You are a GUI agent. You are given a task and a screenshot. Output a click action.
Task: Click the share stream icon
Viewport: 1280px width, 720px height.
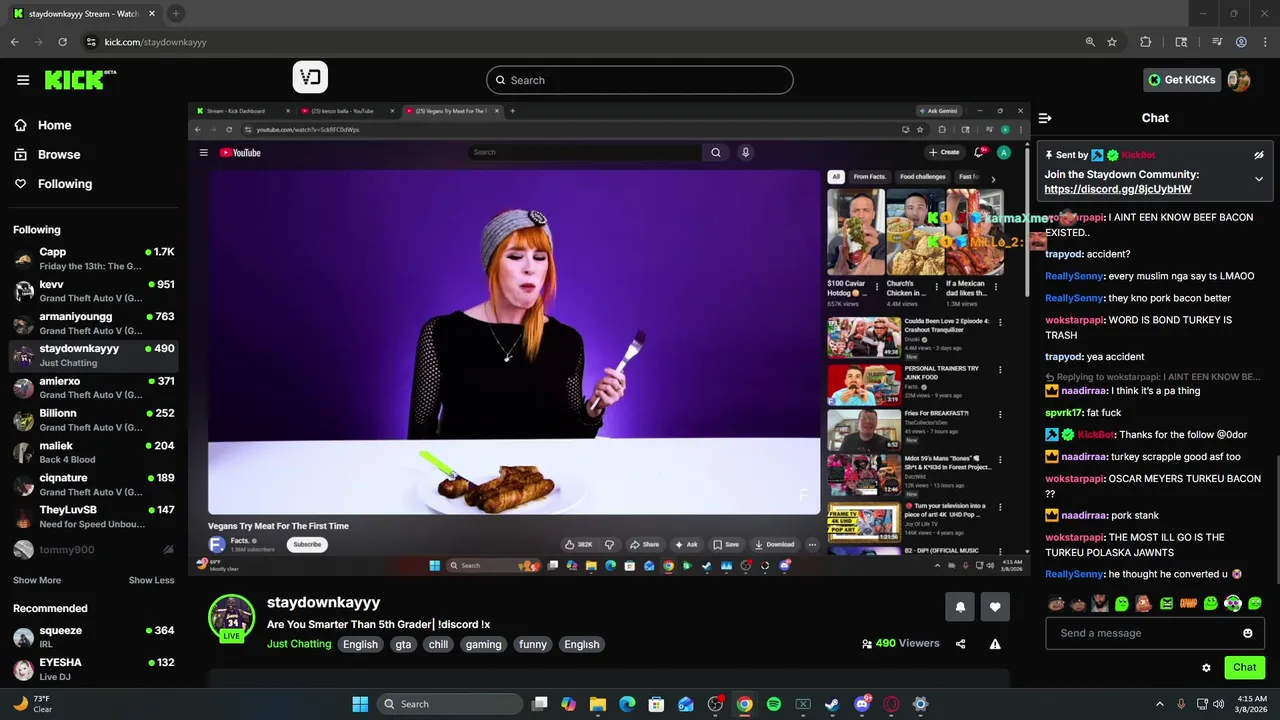coord(961,644)
